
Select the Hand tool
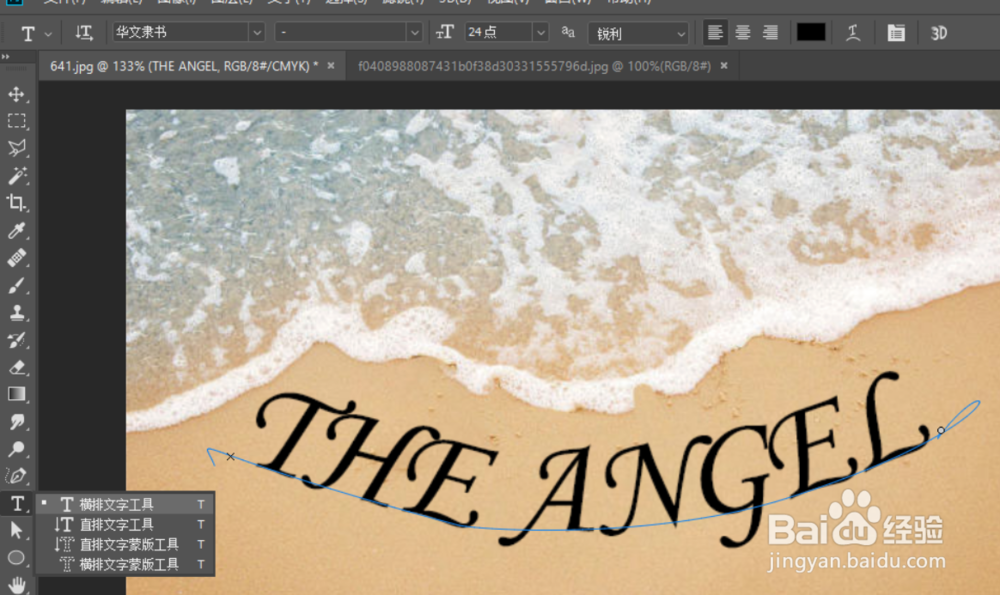point(17,584)
